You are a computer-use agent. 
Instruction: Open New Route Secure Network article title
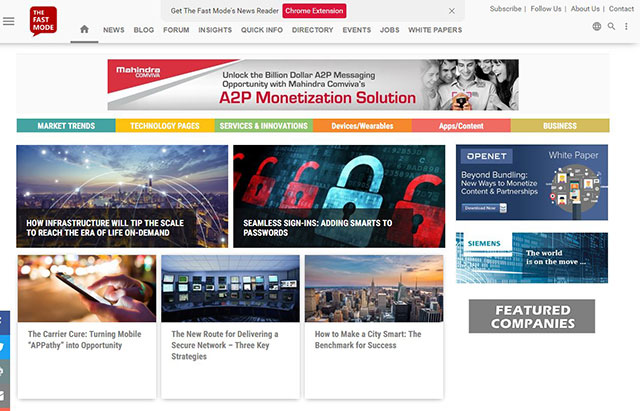pyautogui.click(x=225, y=345)
